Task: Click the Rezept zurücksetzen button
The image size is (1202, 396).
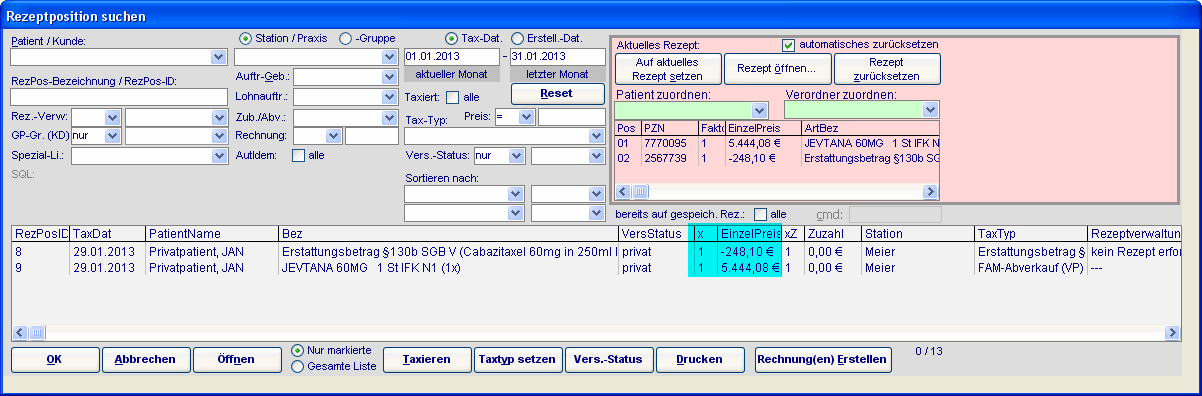Action: 887,69
